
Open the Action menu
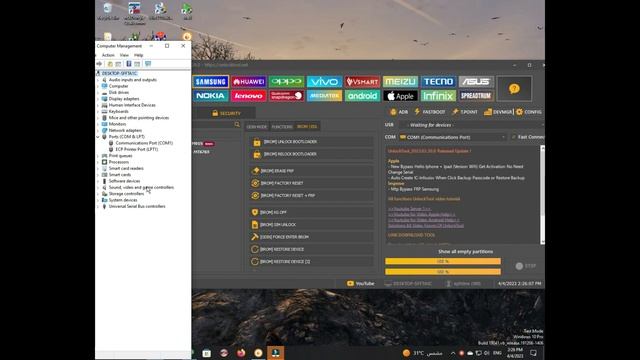108,55
